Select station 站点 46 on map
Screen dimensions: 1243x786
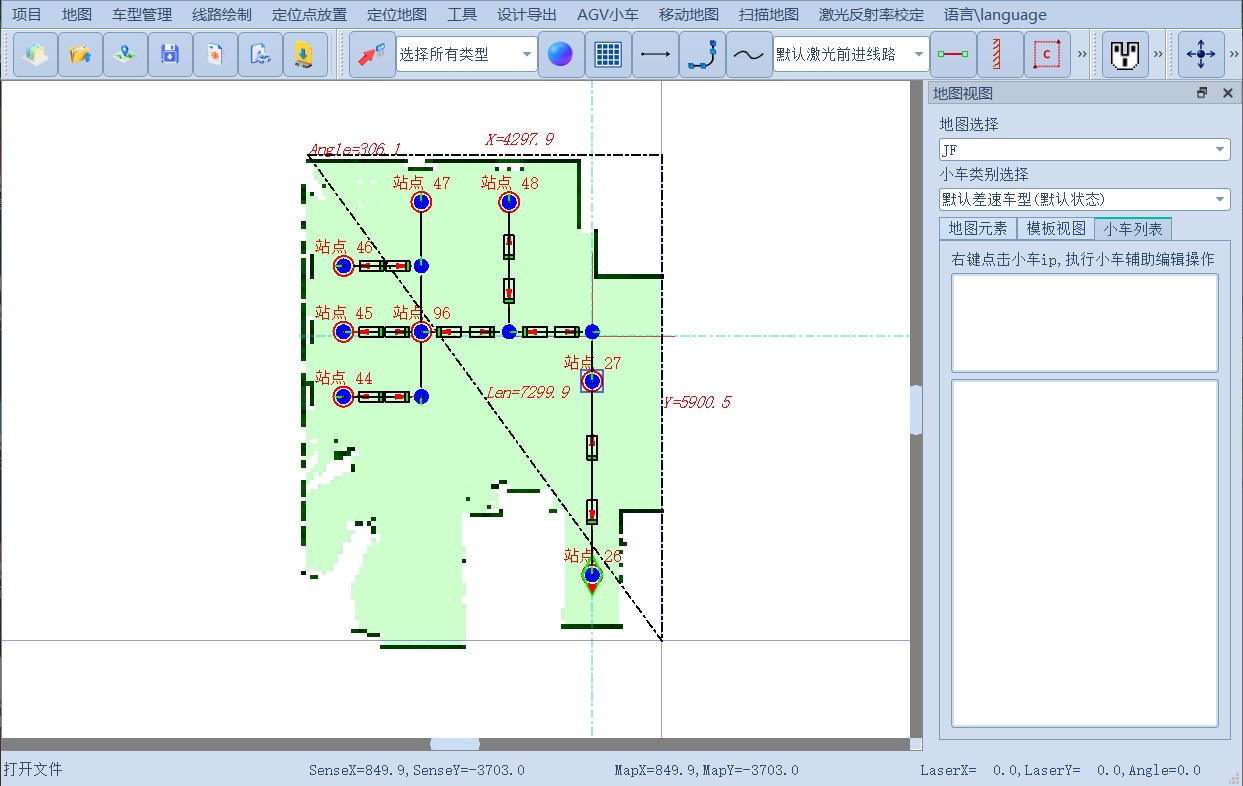343,265
